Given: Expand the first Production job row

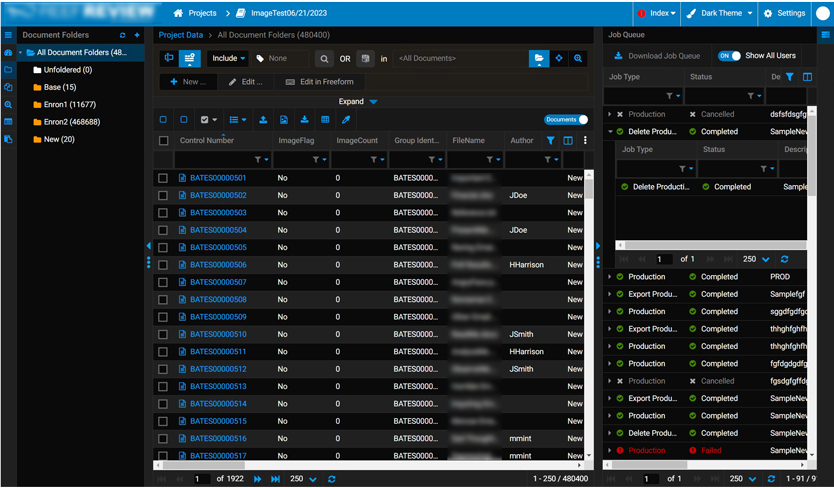Looking at the screenshot, I should click(610, 114).
